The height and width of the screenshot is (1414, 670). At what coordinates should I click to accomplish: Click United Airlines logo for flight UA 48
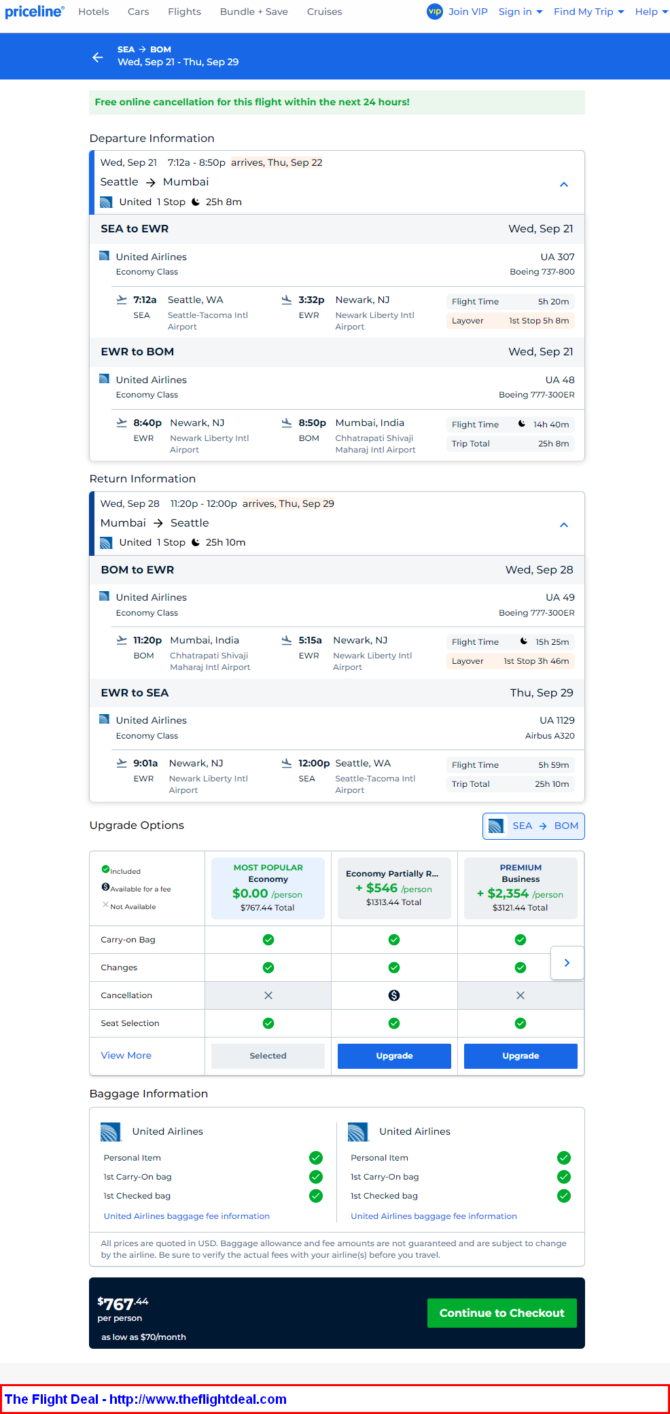click(104, 379)
